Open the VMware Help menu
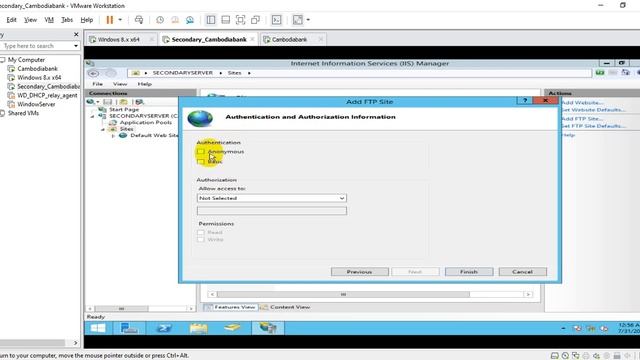 (87, 20)
